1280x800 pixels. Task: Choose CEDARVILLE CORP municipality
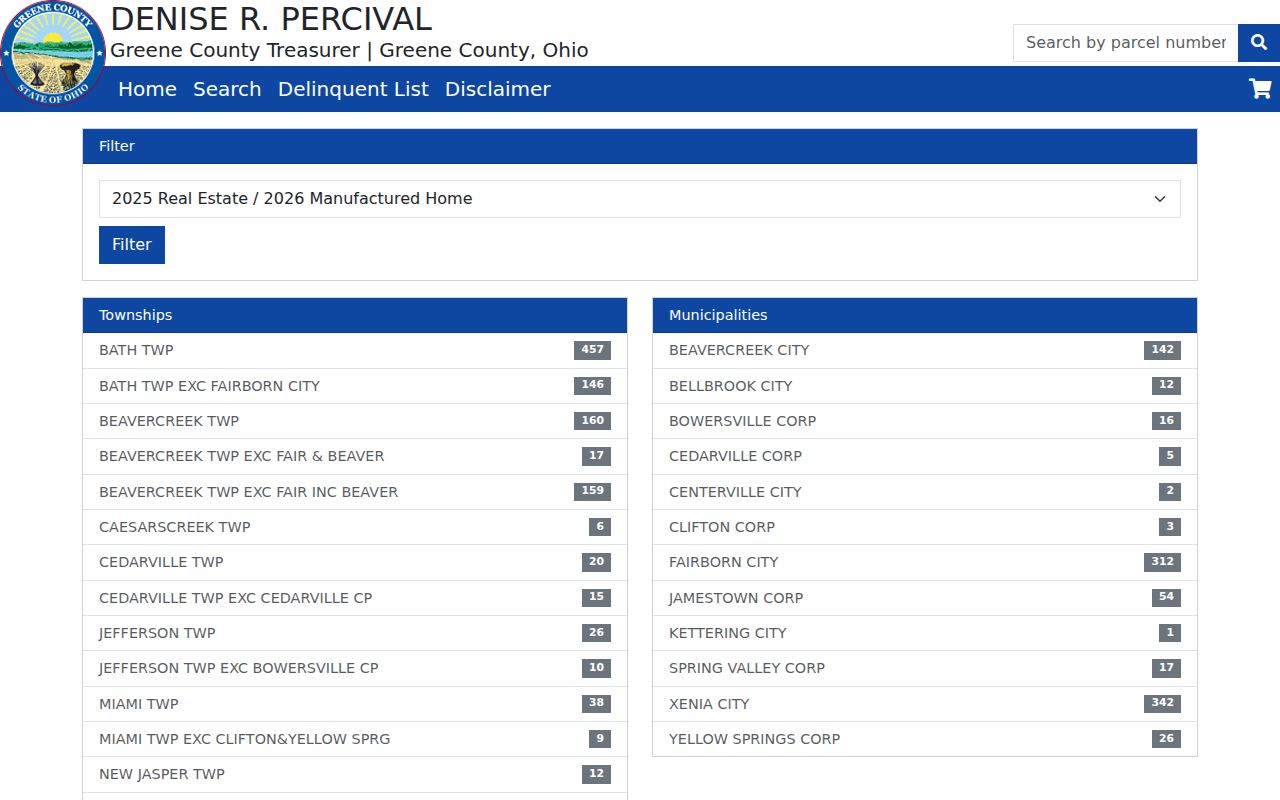click(925, 456)
